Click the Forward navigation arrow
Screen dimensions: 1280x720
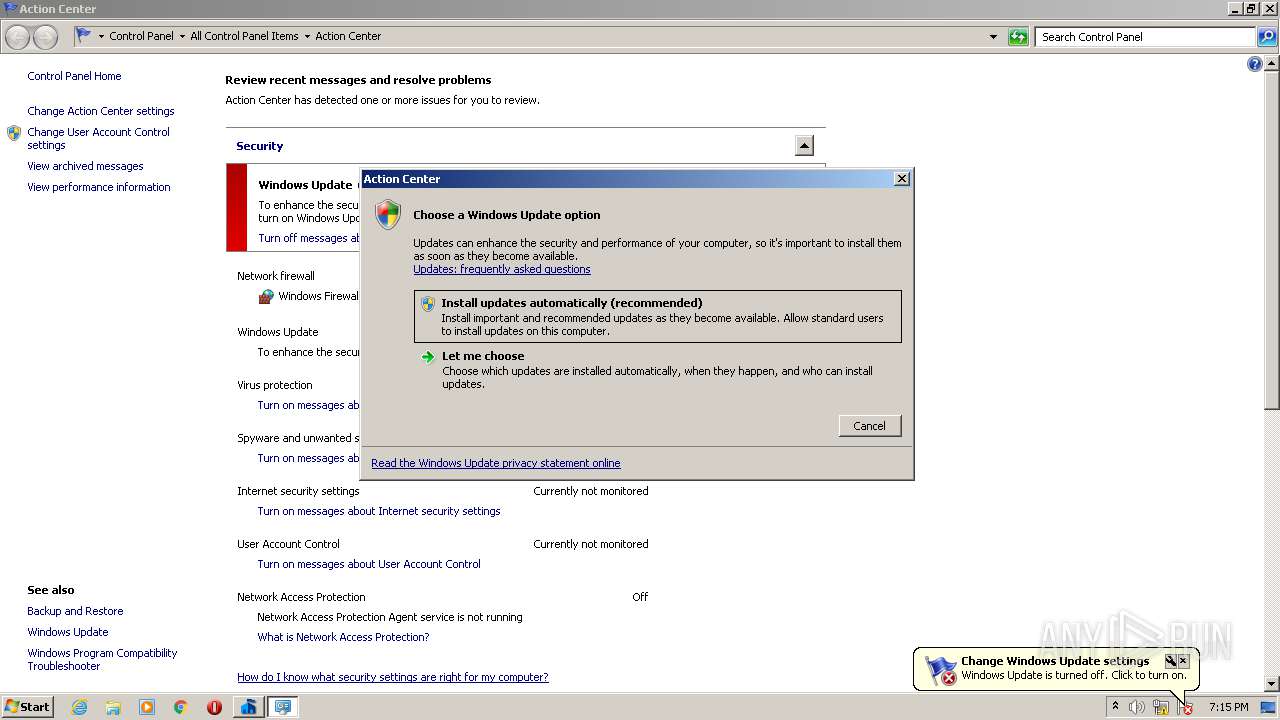pyautogui.click(x=46, y=37)
